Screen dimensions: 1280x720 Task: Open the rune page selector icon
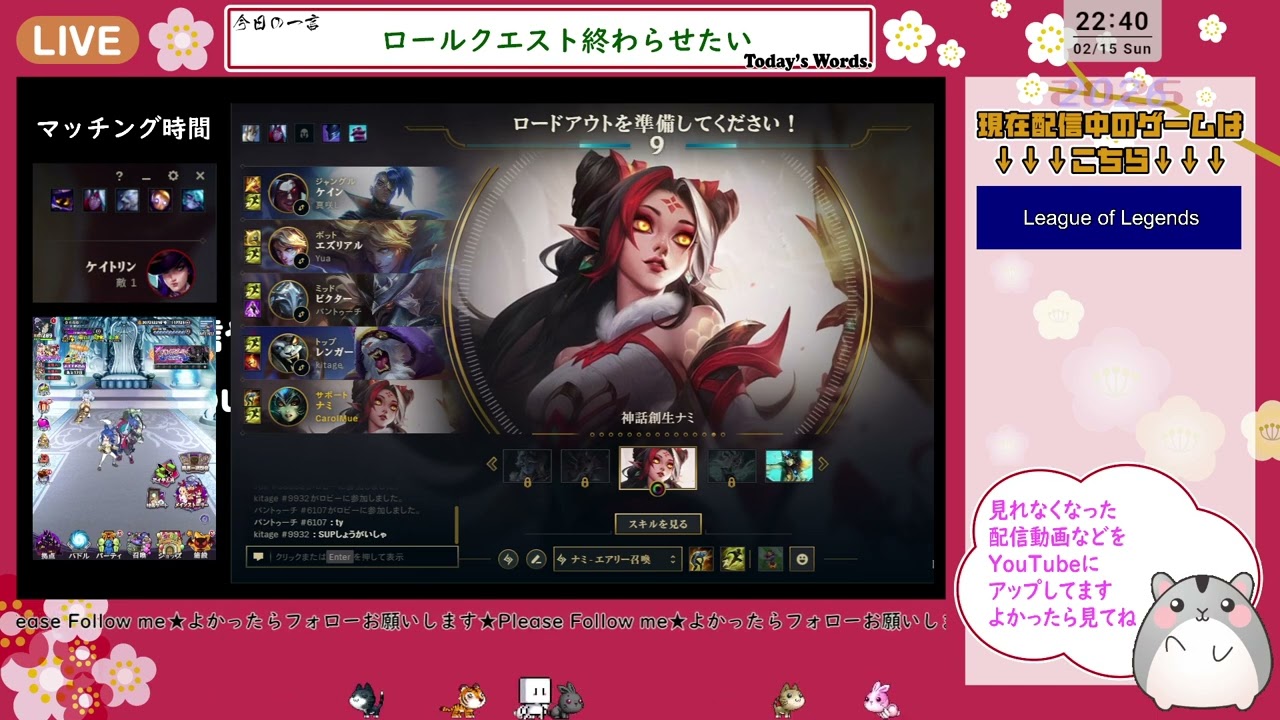(508, 559)
